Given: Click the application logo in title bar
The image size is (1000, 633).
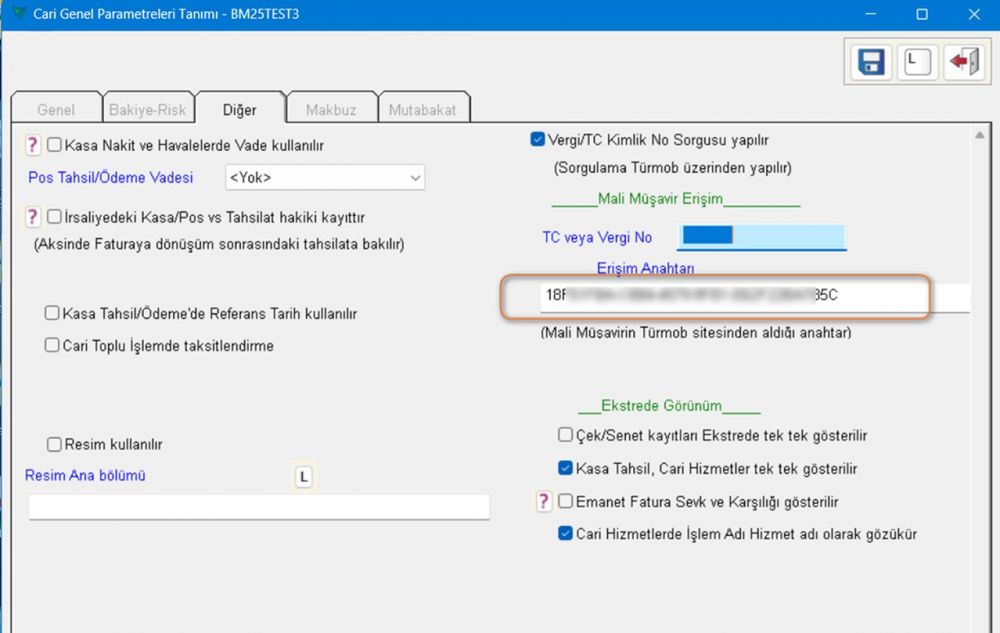Looking at the screenshot, I should click(x=15, y=14).
